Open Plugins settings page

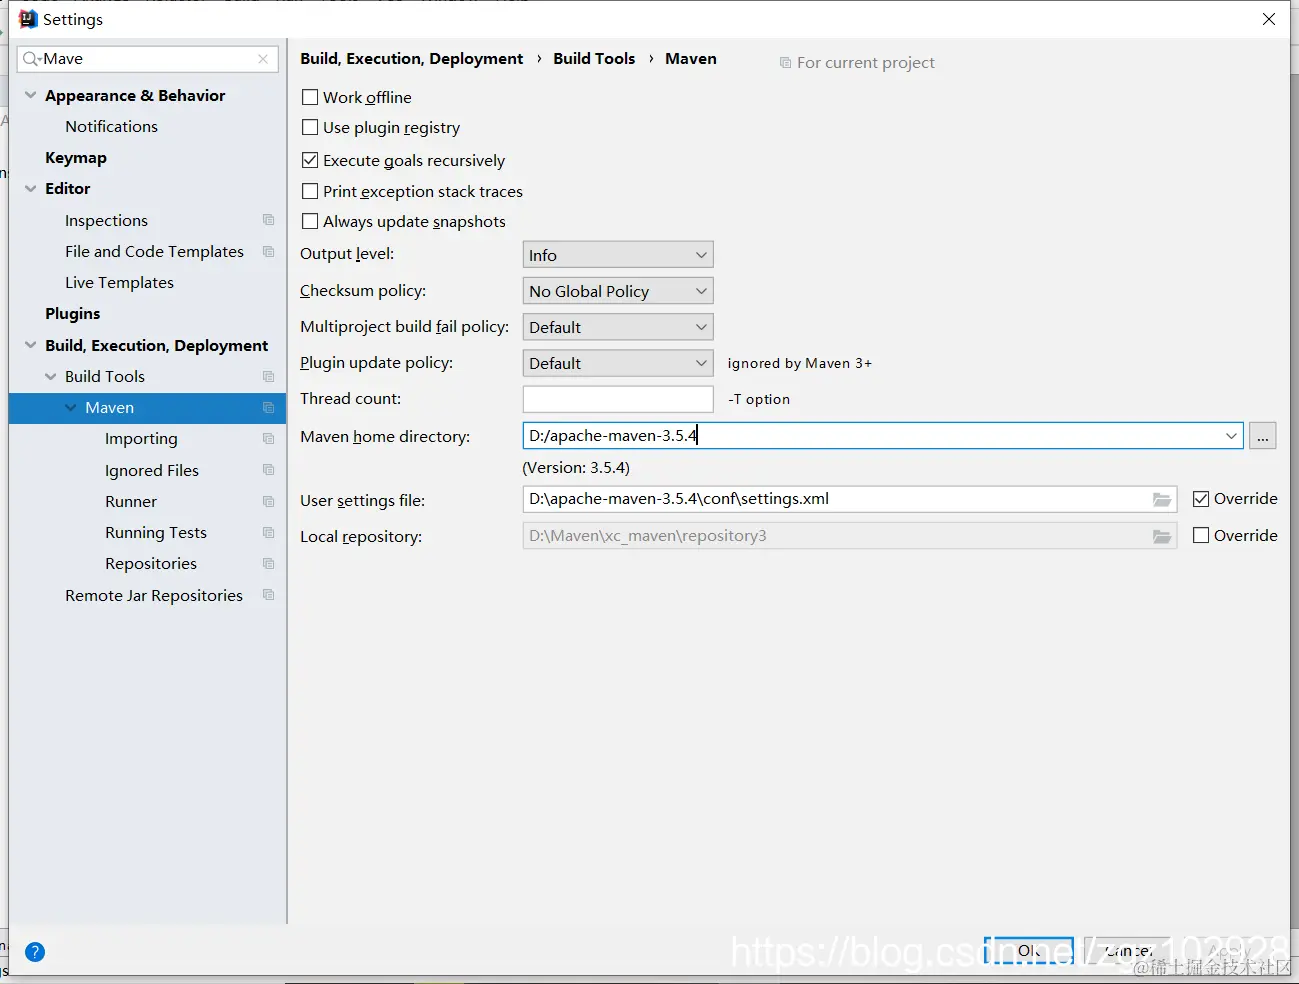pyautogui.click(x=73, y=313)
